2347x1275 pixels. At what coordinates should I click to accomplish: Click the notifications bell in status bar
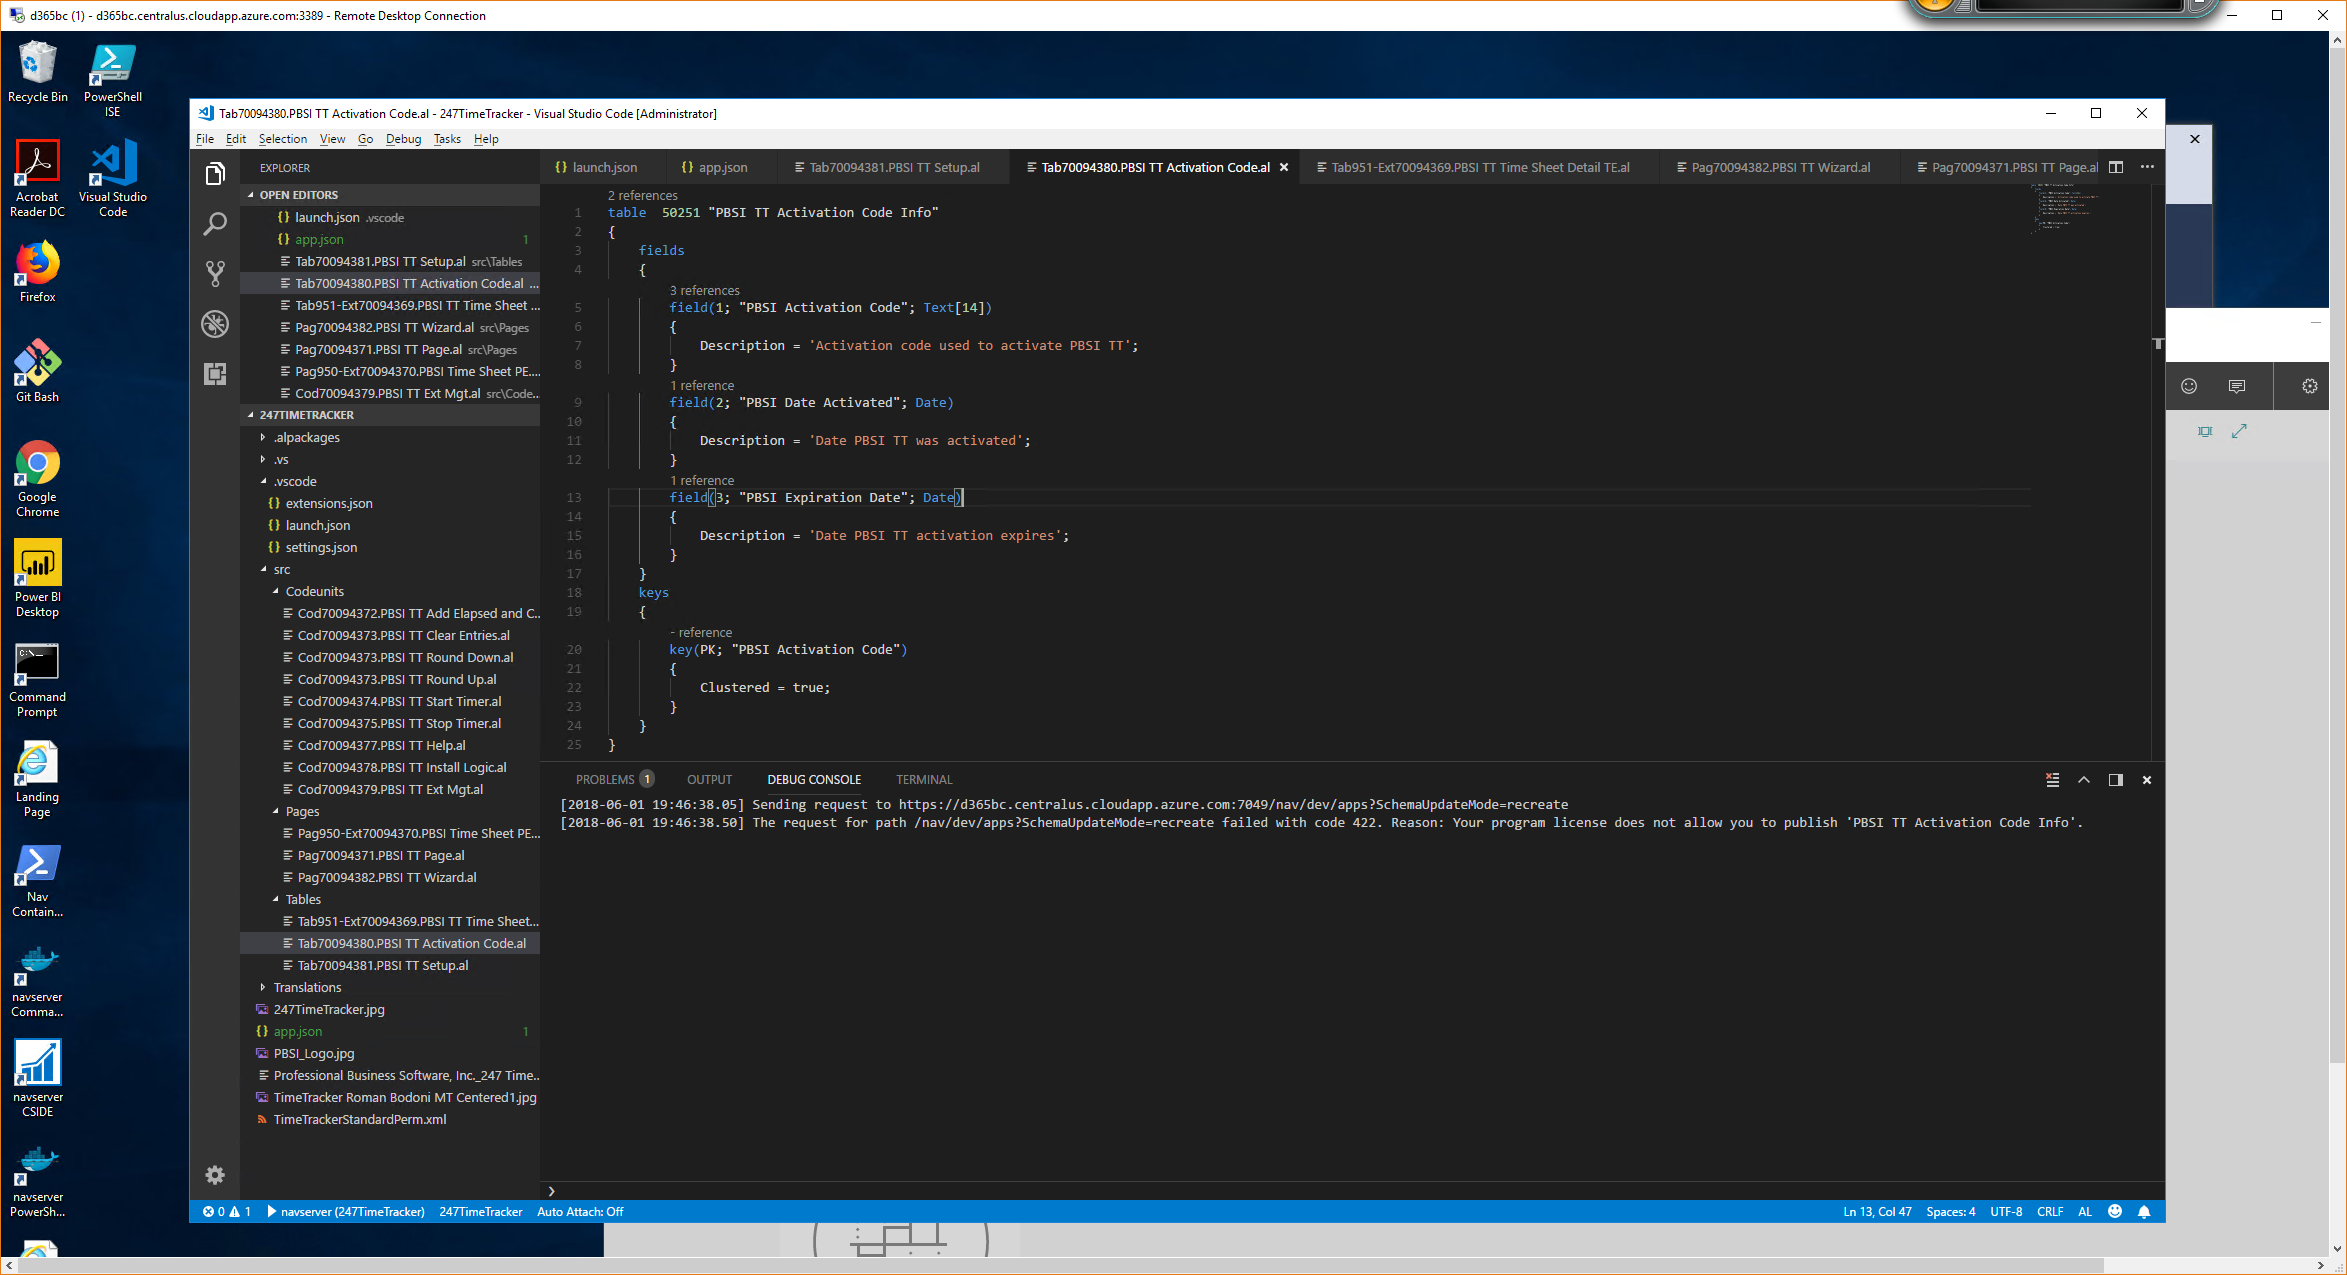tap(2144, 1212)
